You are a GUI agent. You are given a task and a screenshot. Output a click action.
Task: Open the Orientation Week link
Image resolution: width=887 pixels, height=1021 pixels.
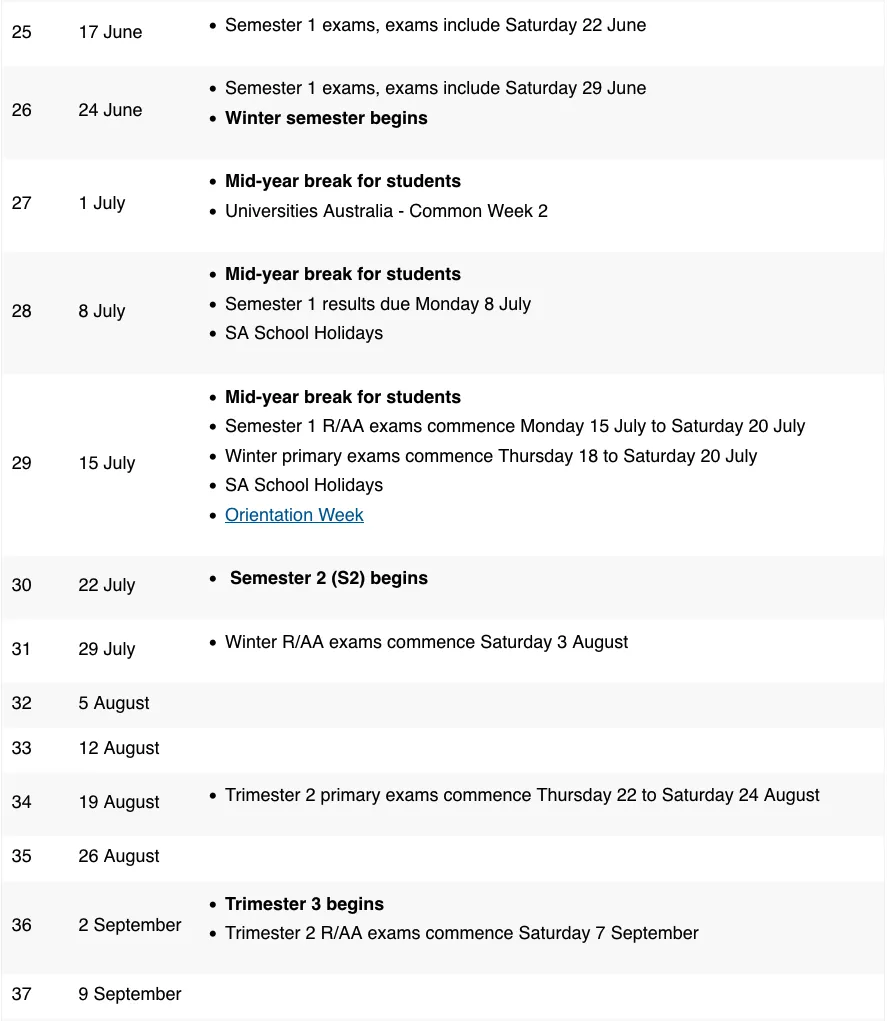294,514
